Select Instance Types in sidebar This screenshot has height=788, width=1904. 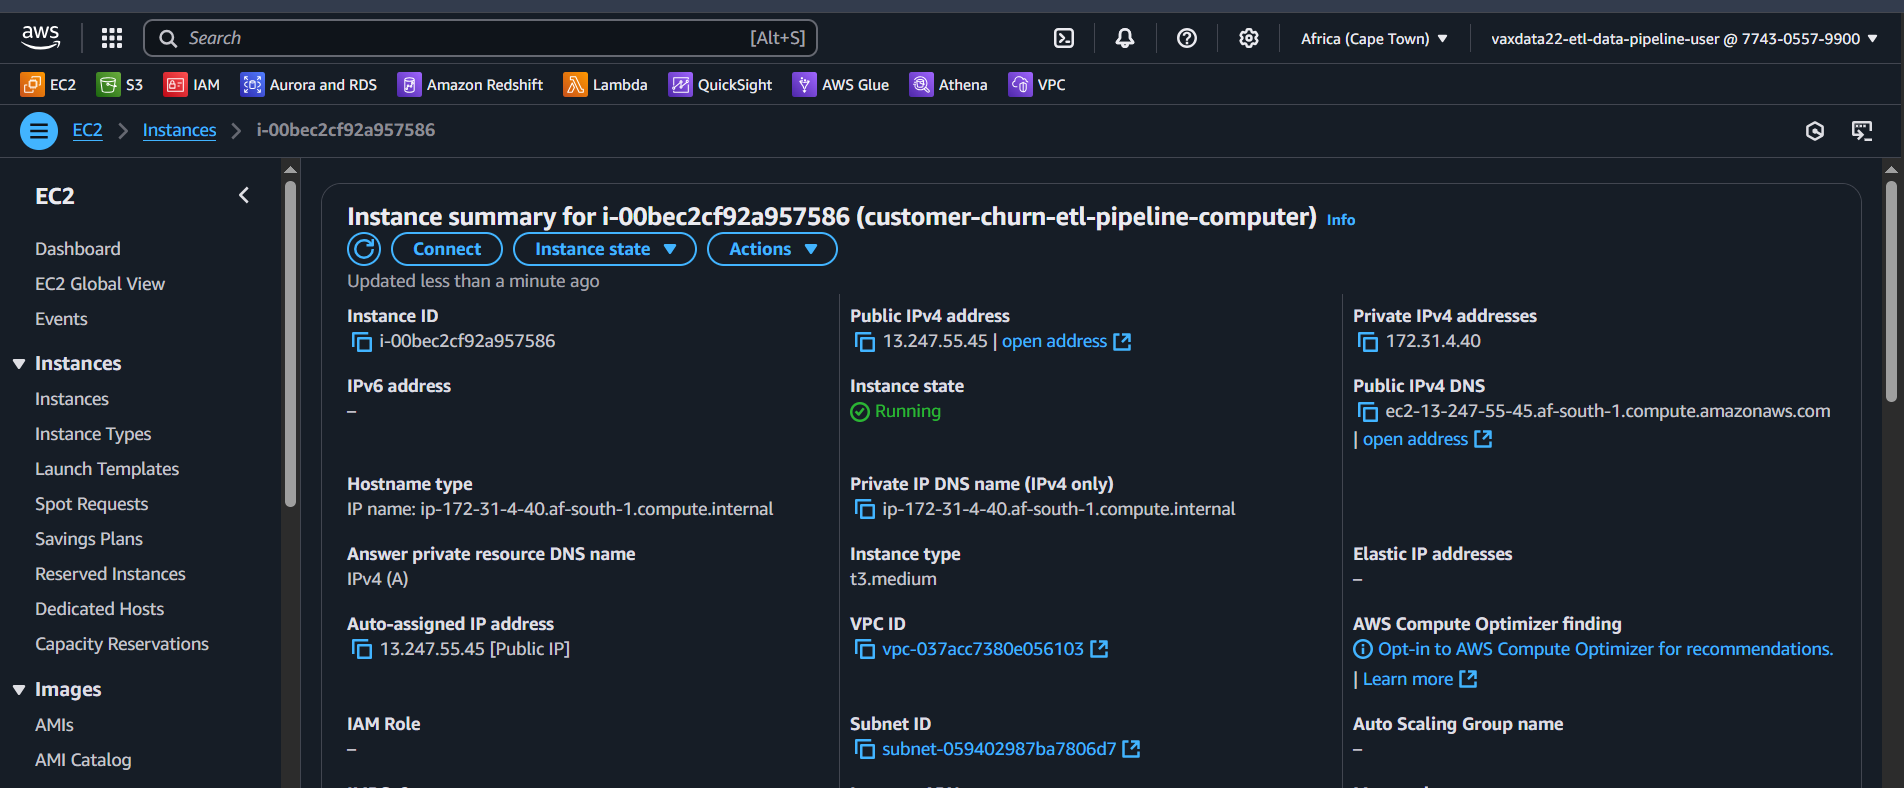tap(93, 434)
